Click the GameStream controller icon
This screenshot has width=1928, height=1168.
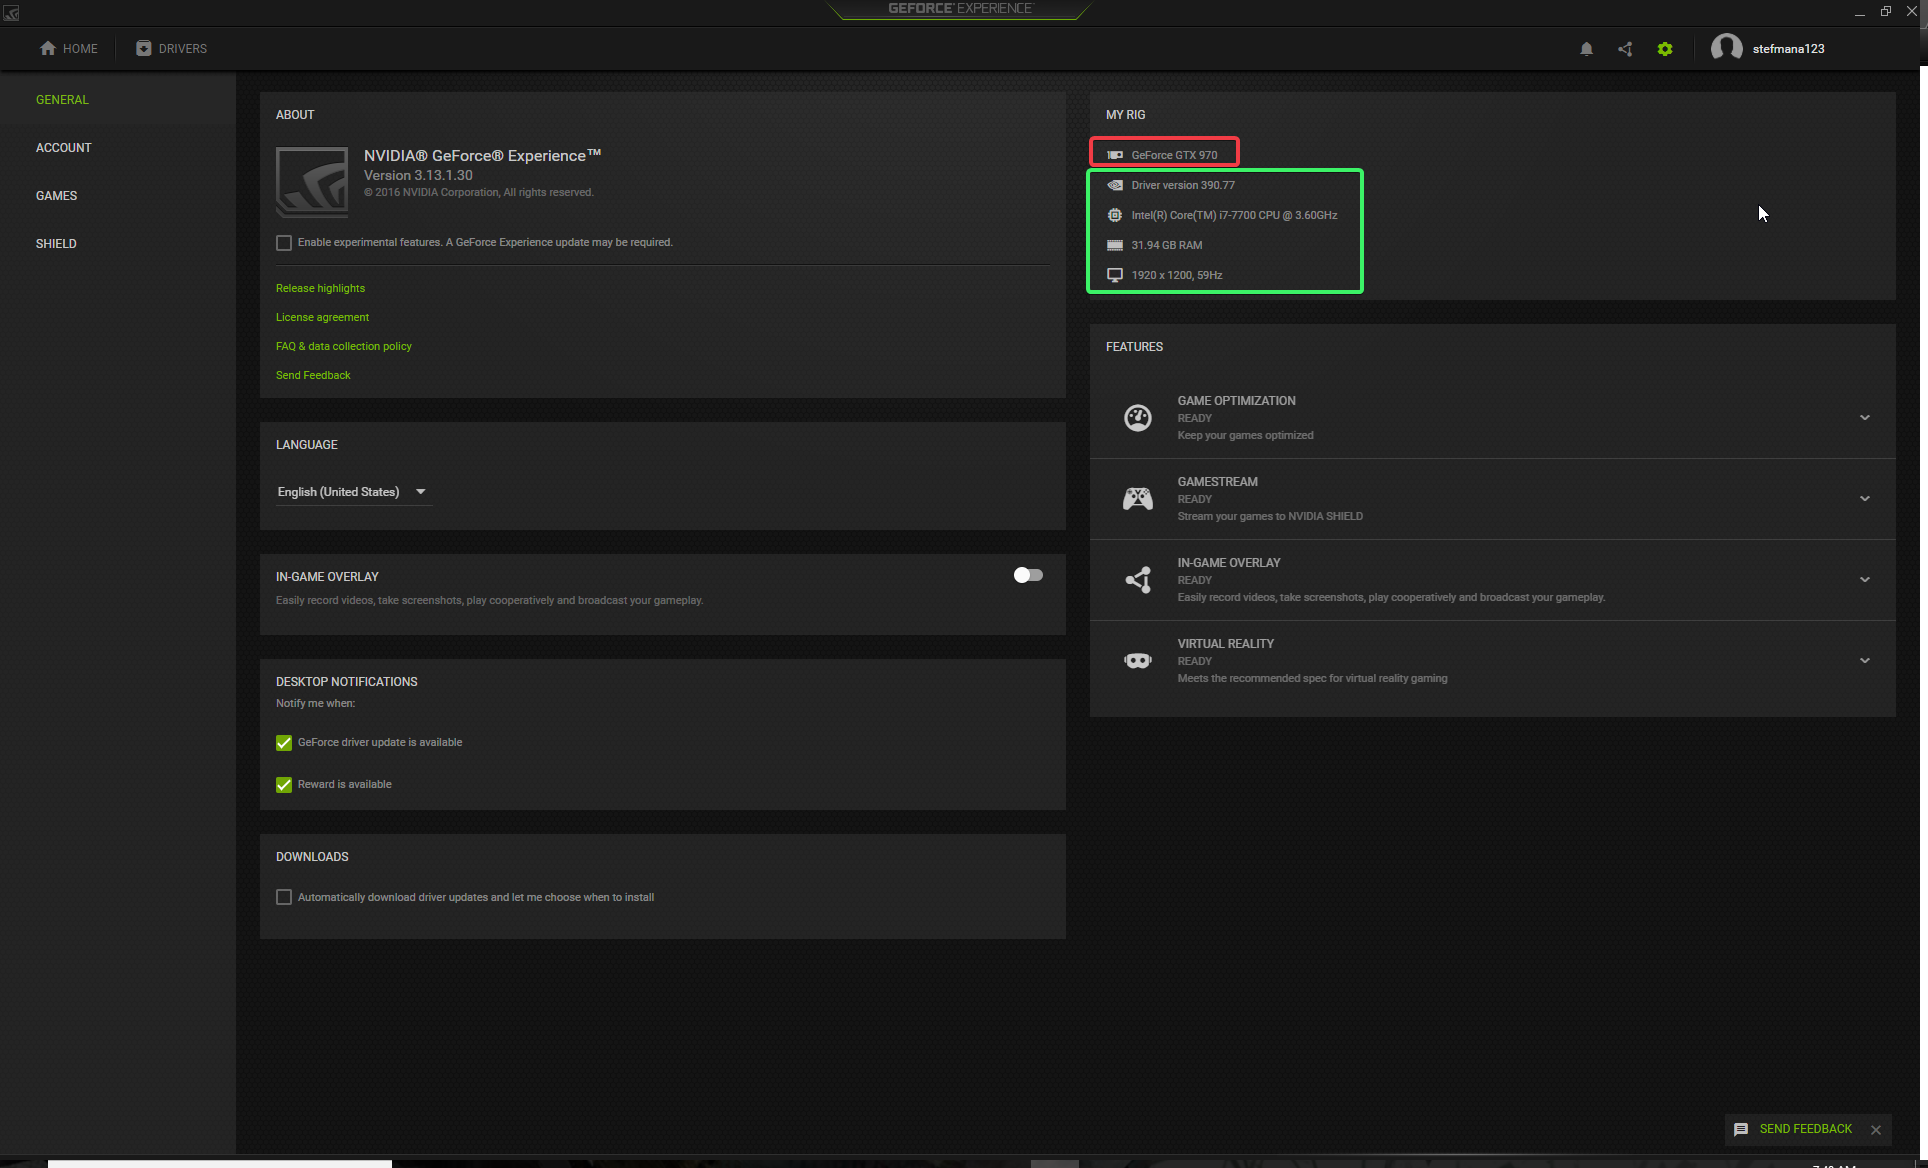click(x=1138, y=499)
